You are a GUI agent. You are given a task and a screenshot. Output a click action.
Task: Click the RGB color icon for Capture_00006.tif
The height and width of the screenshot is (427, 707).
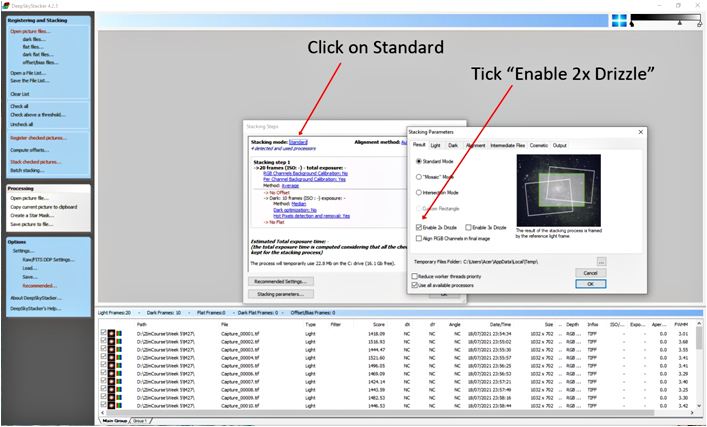coord(119,374)
